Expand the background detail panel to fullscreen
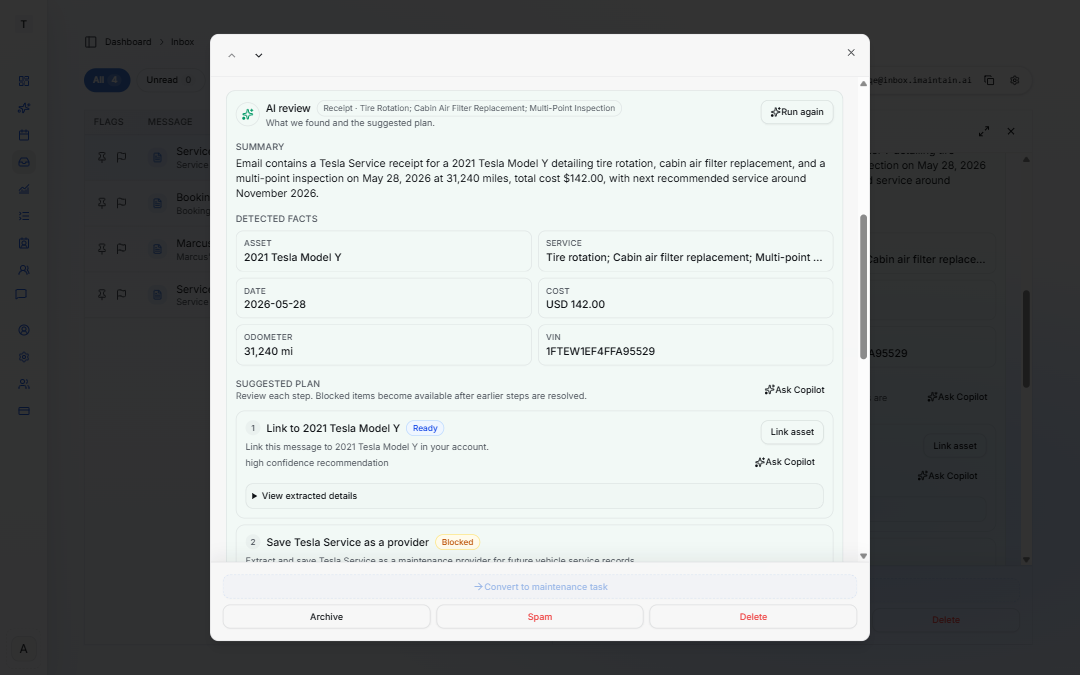This screenshot has width=1080, height=675. (x=984, y=131)
